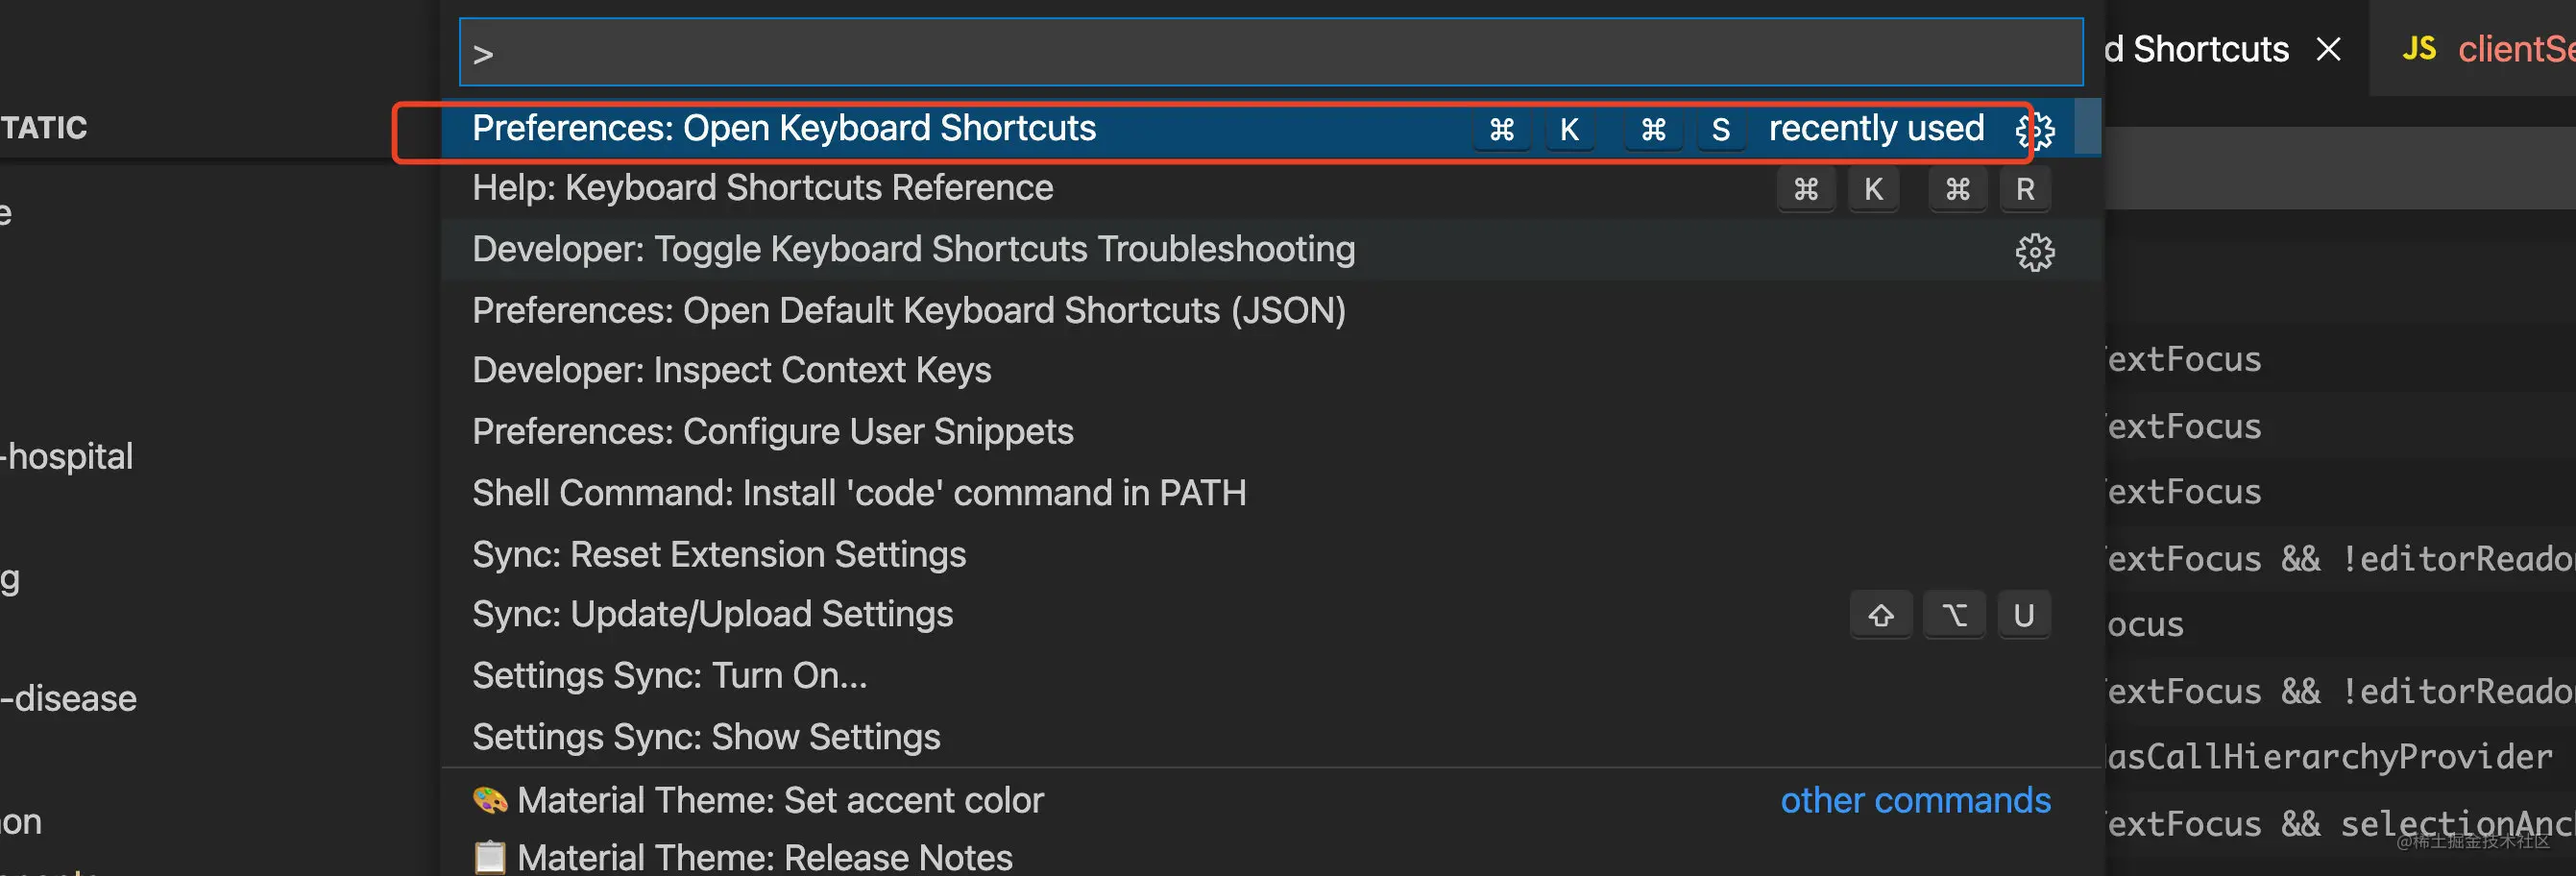Click gear icon beside Toggle Keyboard Shortcuts Troubleshooting
Image resolution: width=2576 pixels, height=876 pixels.
coord(2034,252)
